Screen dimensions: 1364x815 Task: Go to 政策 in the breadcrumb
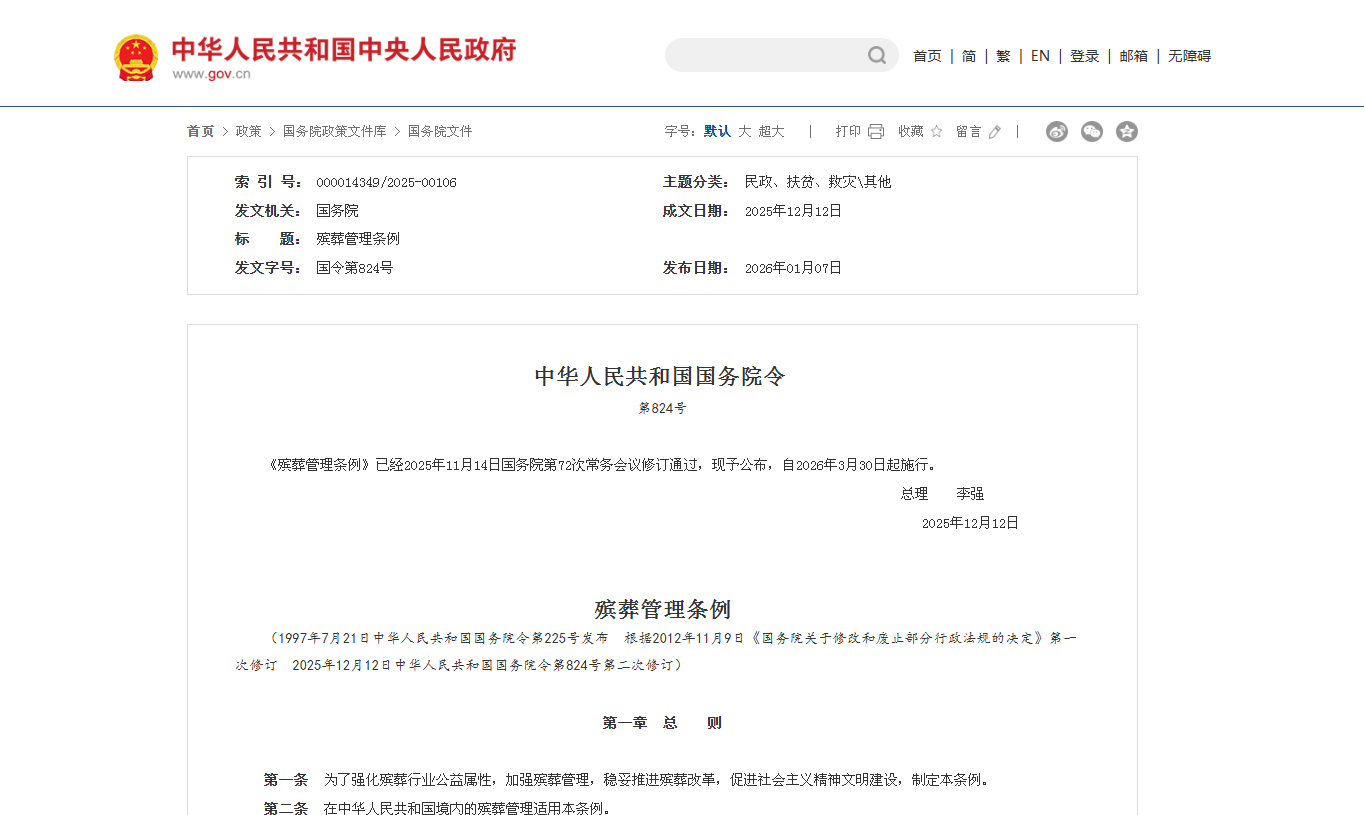248,131
